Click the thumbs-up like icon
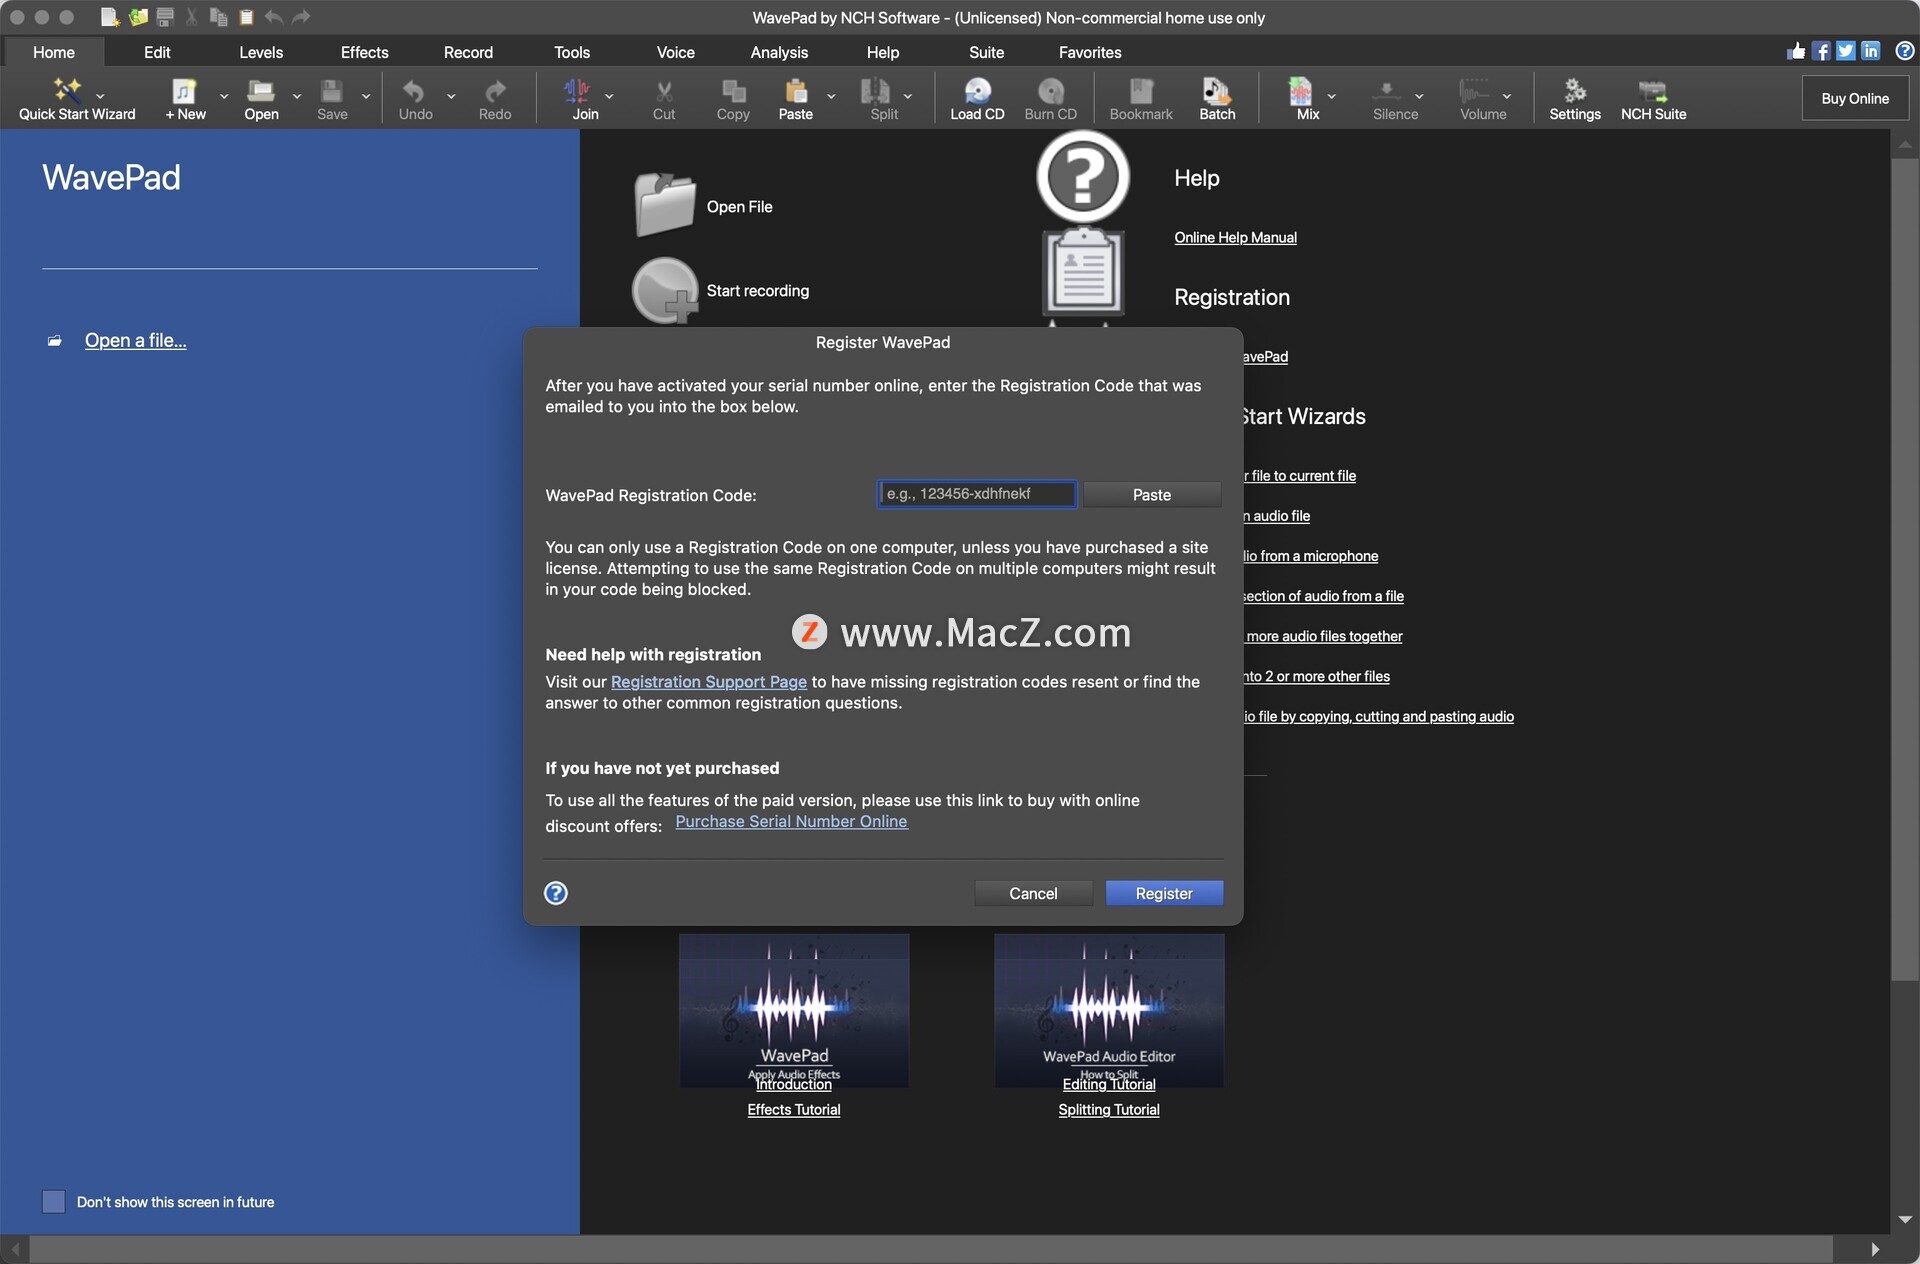 point(1796,51)
